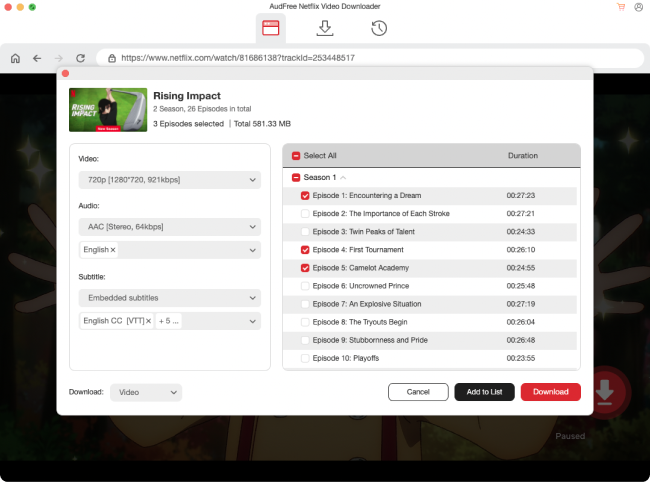Screen dimensions: 650x482
Task: Toggle the Season 1 checkbox
Action: point(296,177)
